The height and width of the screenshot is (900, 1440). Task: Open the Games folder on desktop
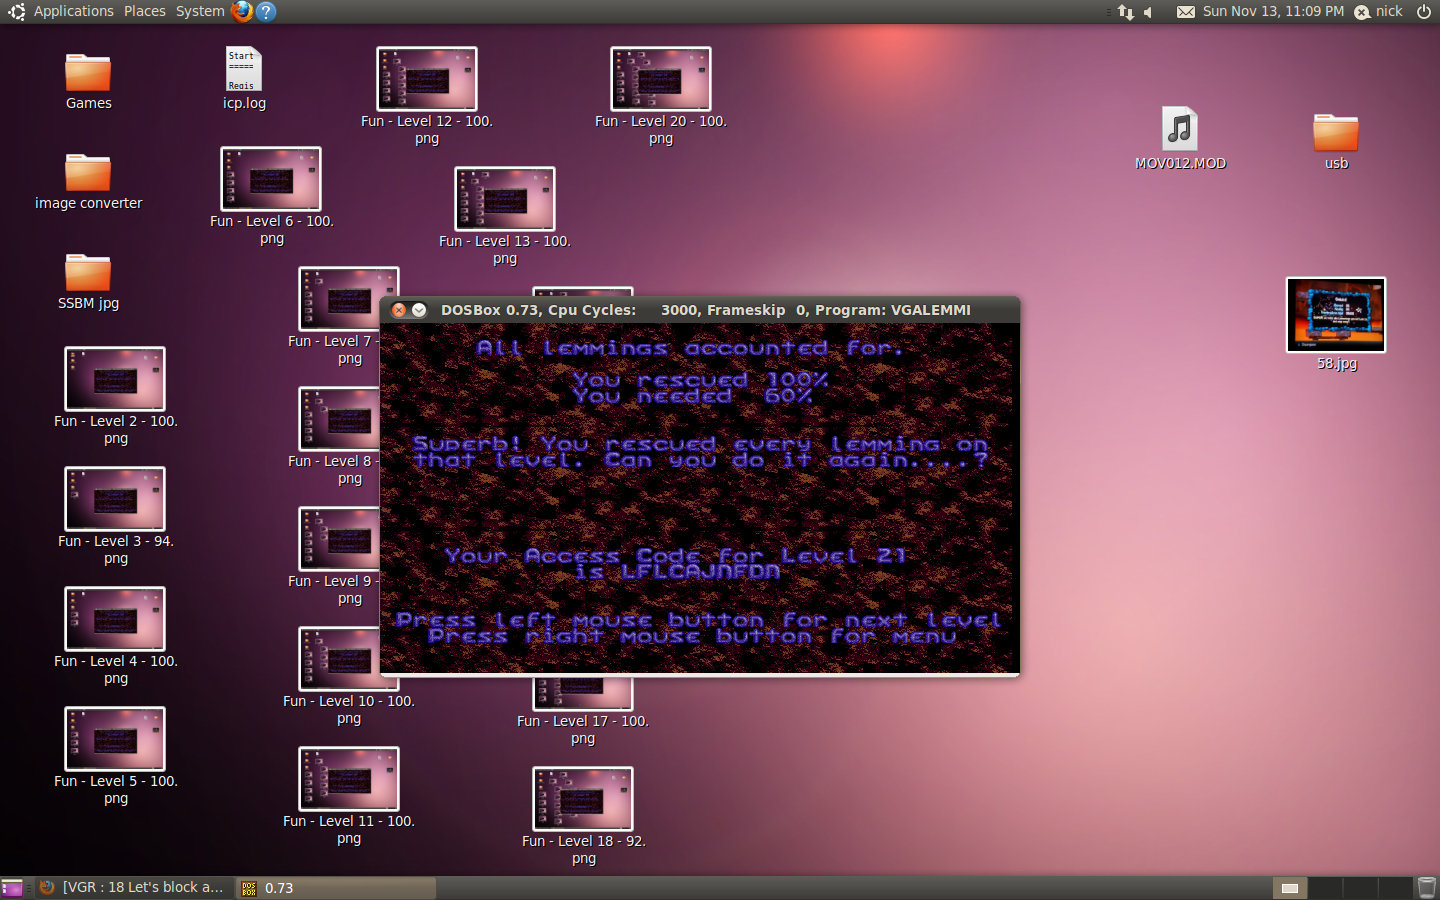coord(88,74)
